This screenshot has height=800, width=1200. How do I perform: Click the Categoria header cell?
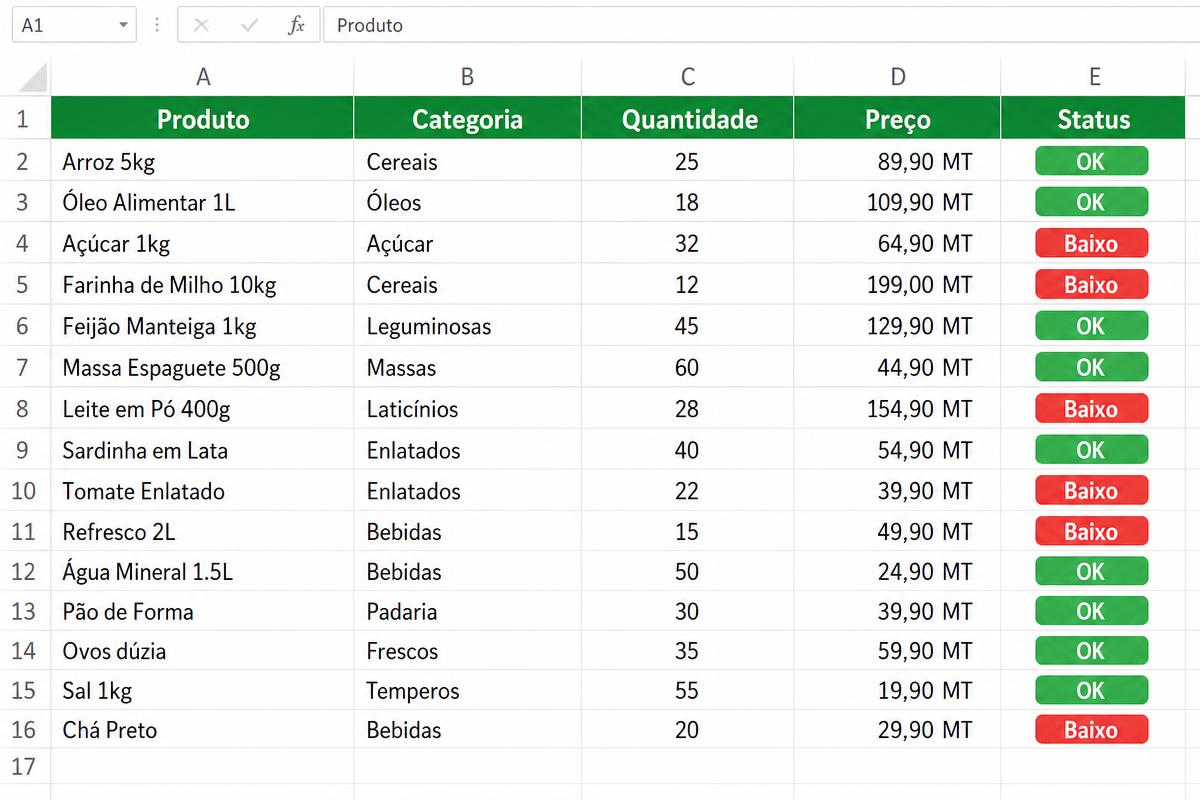pos(467,119)
